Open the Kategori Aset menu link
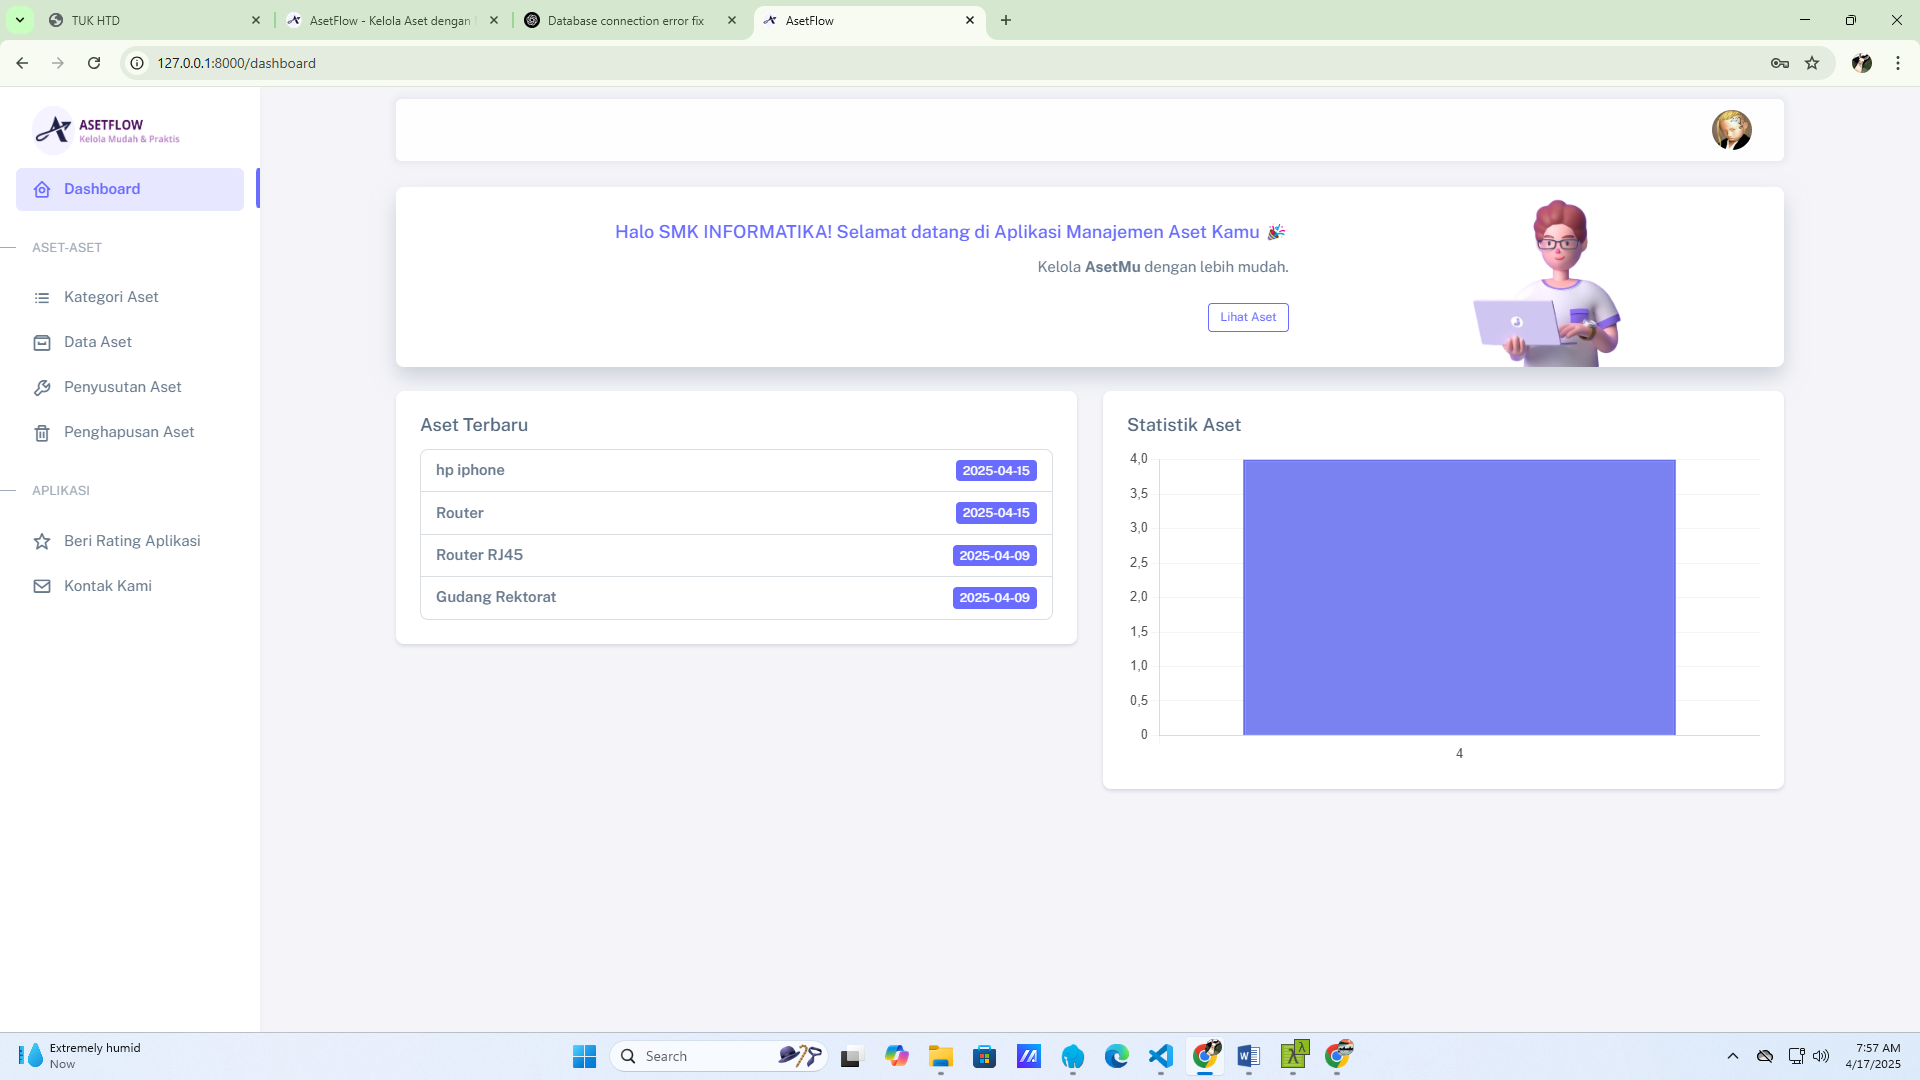1920x1080 pixels. pyautogui.click(x=111, y=297)
